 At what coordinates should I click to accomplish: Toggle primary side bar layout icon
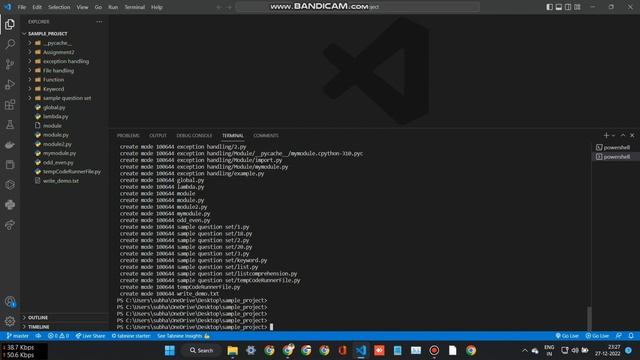(x=549, y=7)
